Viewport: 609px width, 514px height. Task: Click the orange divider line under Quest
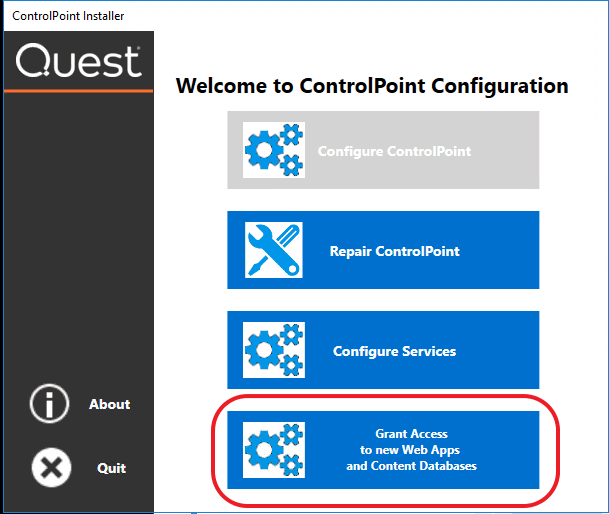[79, 92]
